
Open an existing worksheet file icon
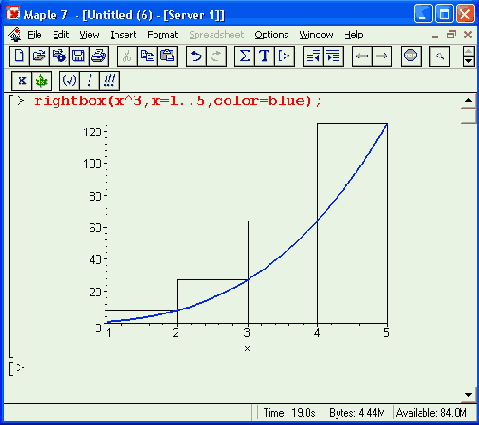point(39,56)
